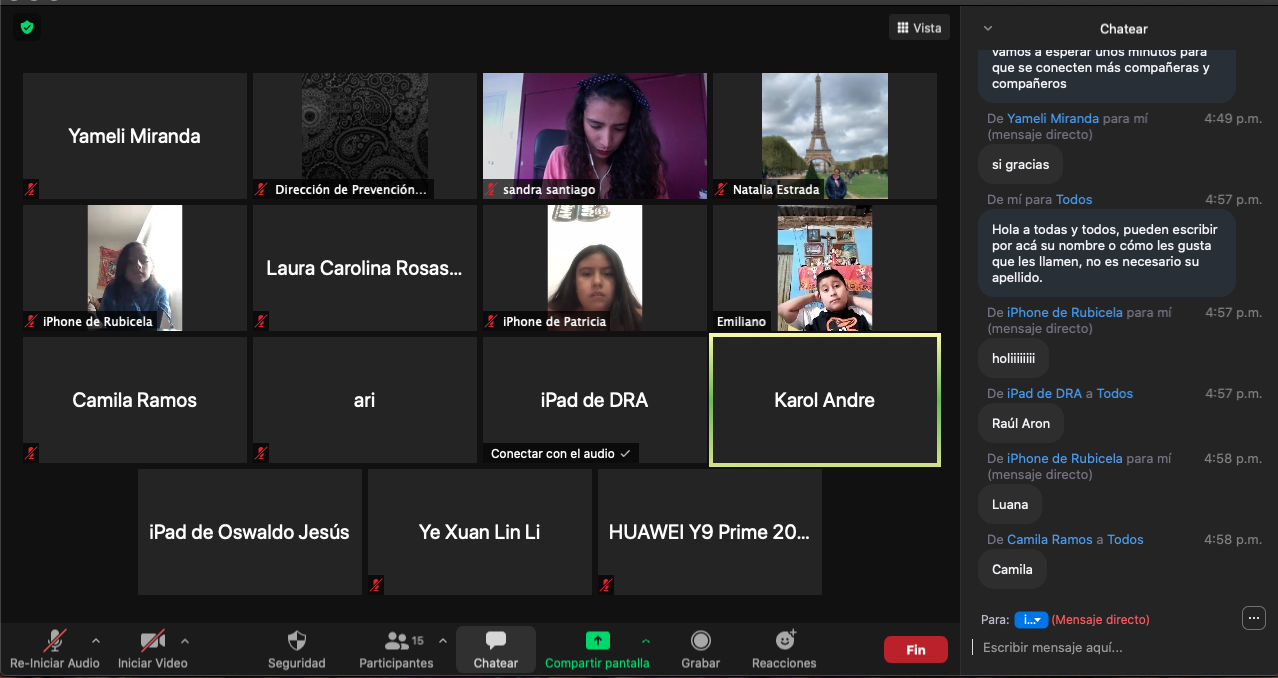
Task: Click the green encryption shield icon
Action: (x=27, y=28)
